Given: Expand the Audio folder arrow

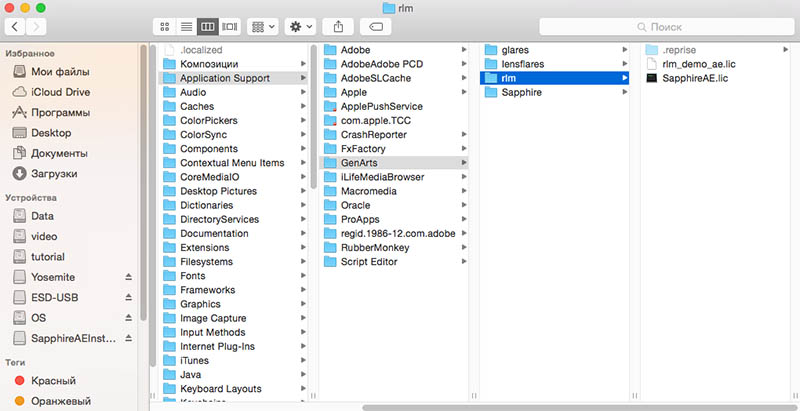Looking at the screenshot, I should pos(303,92).
